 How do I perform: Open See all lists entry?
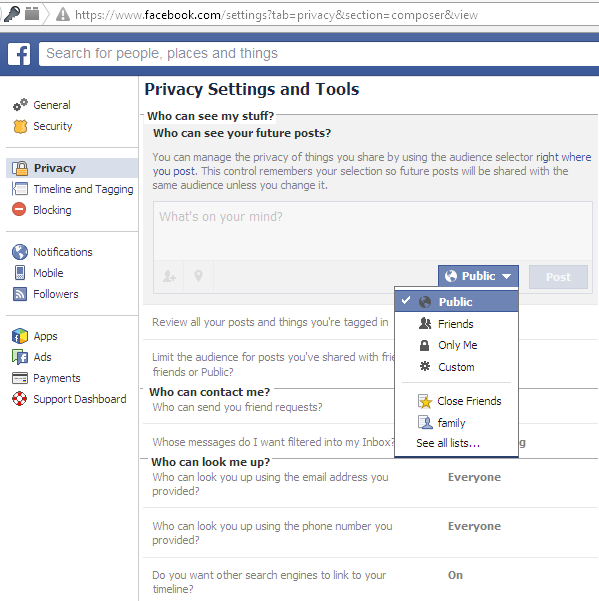coord(448,443)
